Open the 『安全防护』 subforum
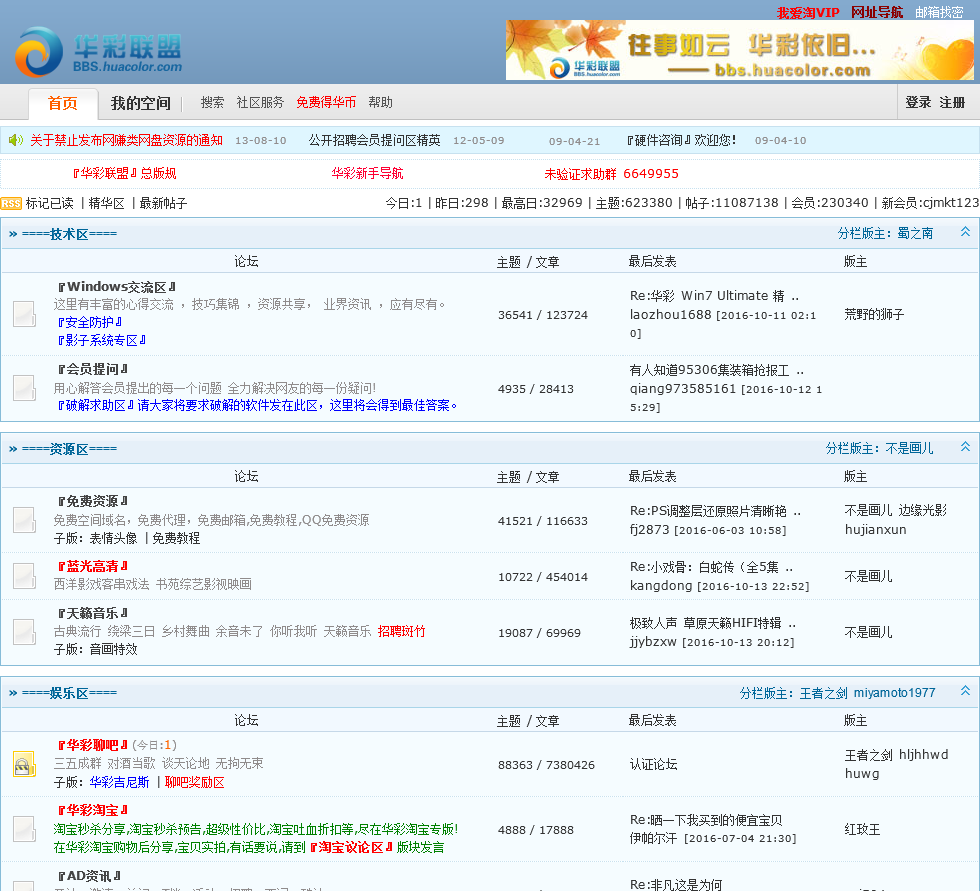Viewport: 980px width, 891px height. pyautogui.click(x=89, y=322)
